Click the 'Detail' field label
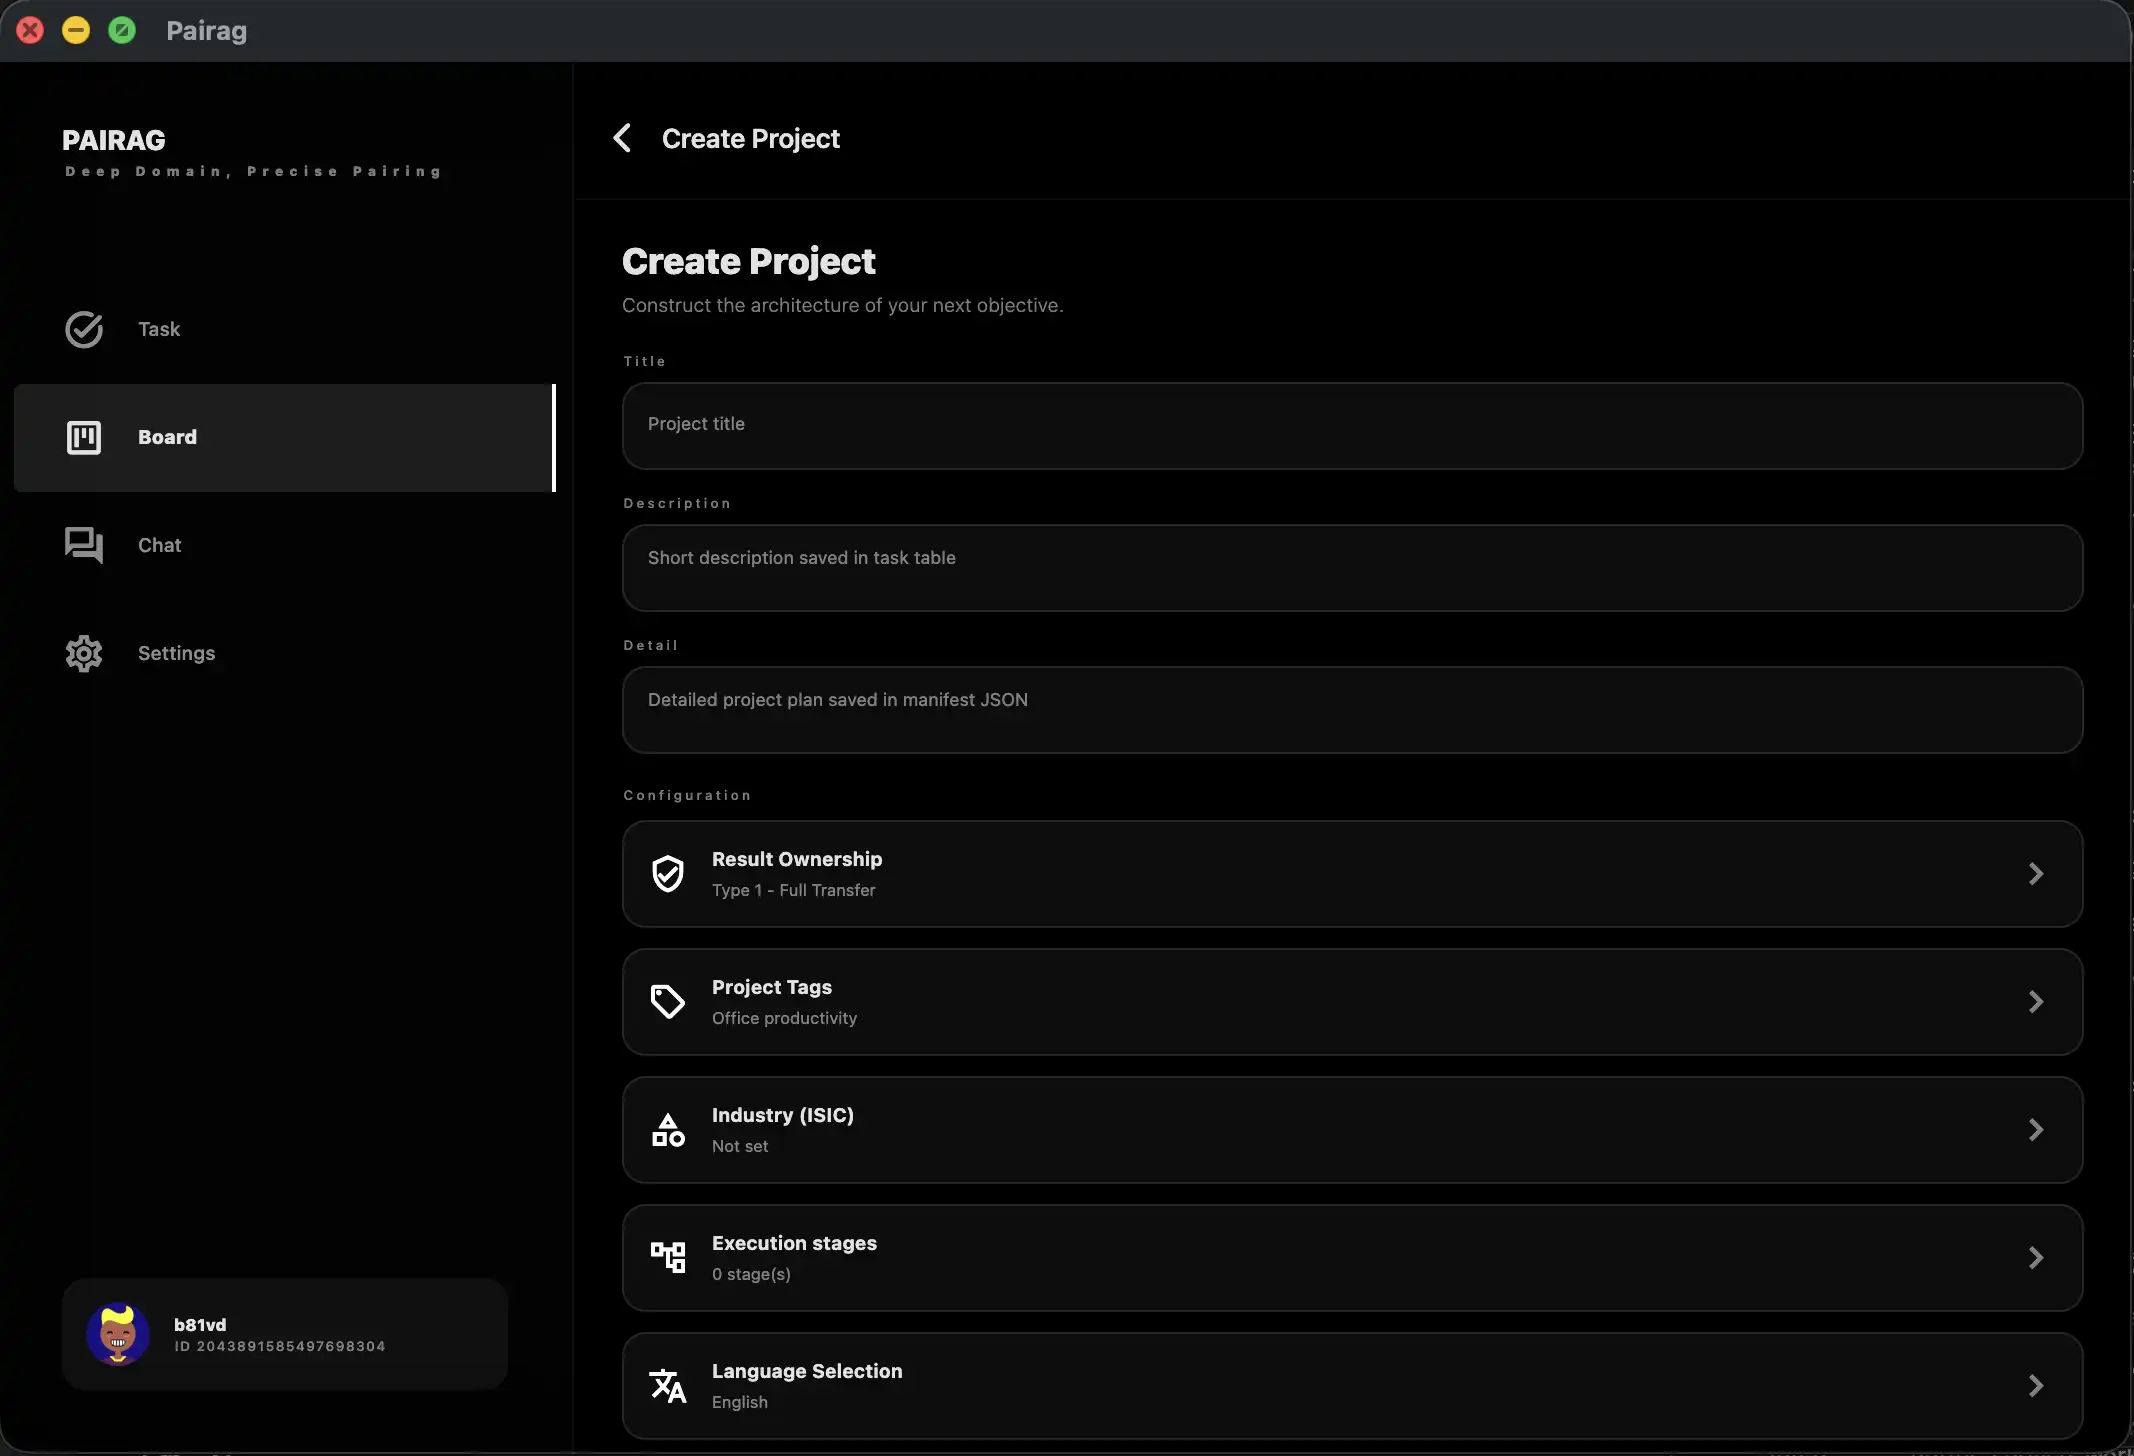This screenshot has height=1456, width=2134. pyautogui.click(x=651, y=645)
